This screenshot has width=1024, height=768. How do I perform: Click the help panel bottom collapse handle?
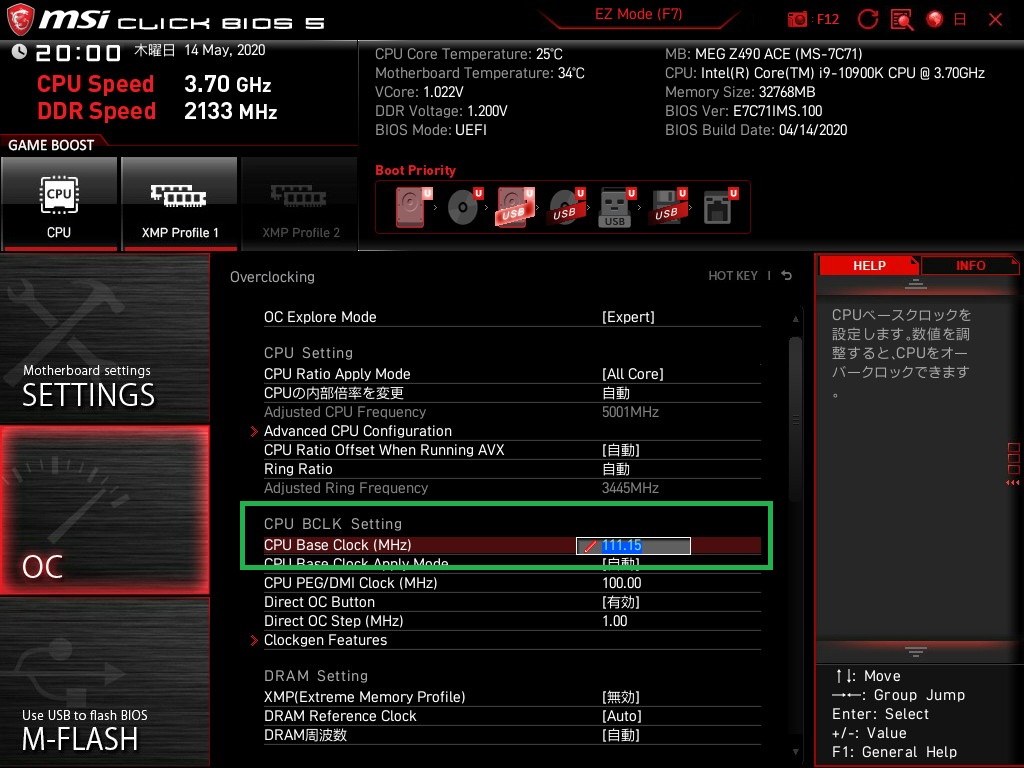(x=916, y=651)
